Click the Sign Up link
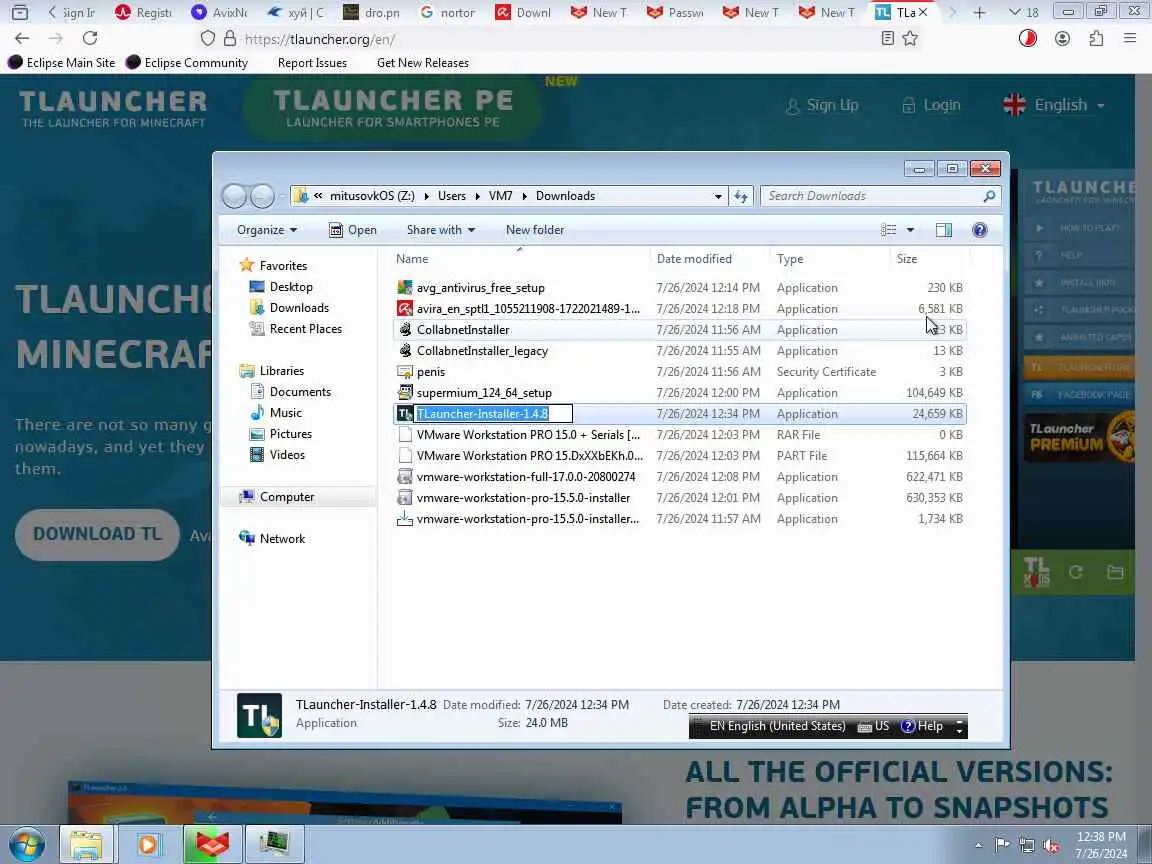 822,105
